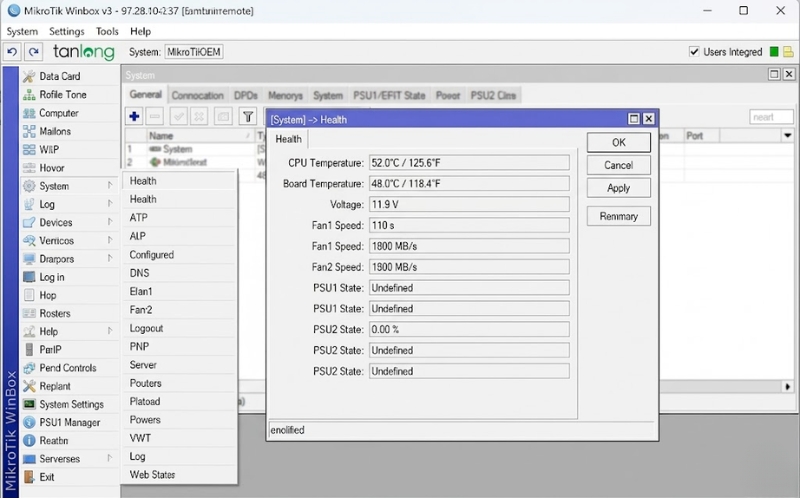Viewport: 800px width, 500px height.
Task: Open the Tools menu
Action: coord(107,31)
